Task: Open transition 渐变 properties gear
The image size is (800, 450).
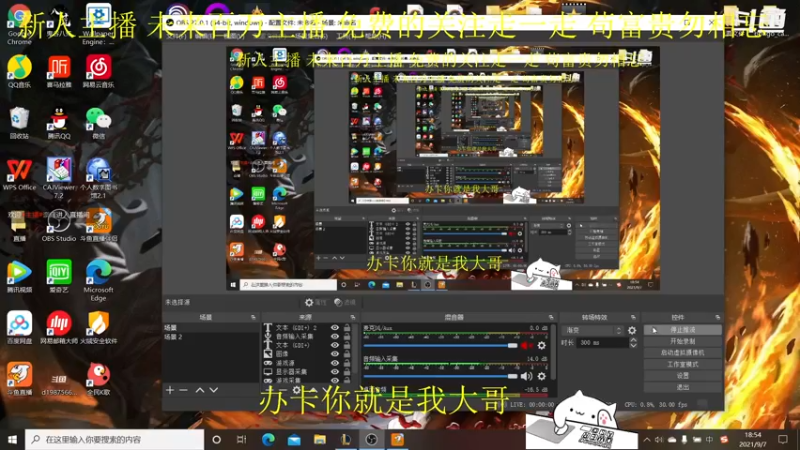Action: point(632,331)
